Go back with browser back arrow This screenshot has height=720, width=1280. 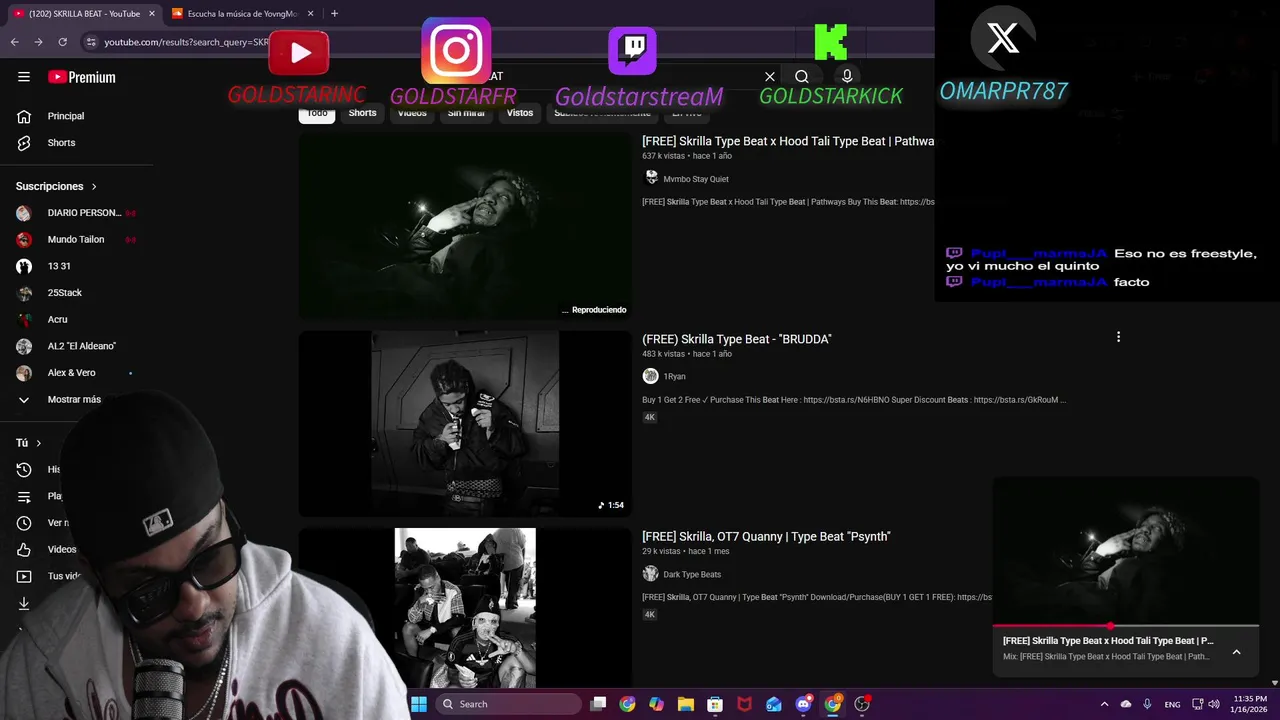[x=14, y=42]
